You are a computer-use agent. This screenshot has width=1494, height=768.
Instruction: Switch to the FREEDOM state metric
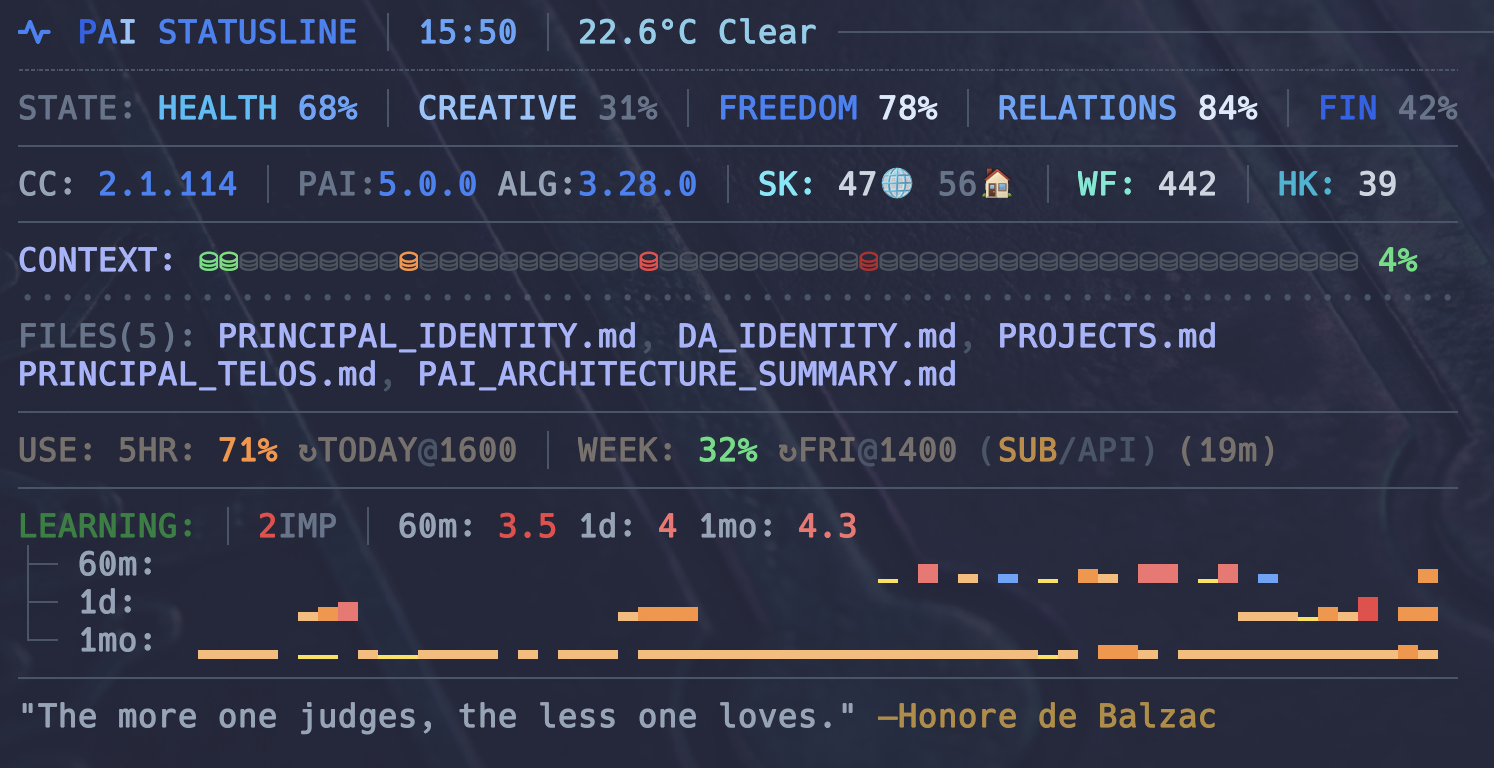click(x=789, y=107)
